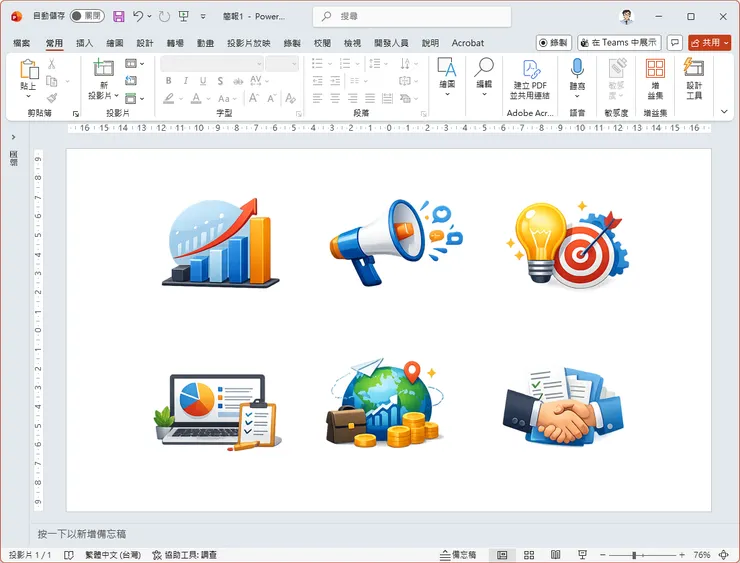Click the language 繁體中文 (台灣) indicator
This screenshot has height=563, width=740.
click(113, 555)
